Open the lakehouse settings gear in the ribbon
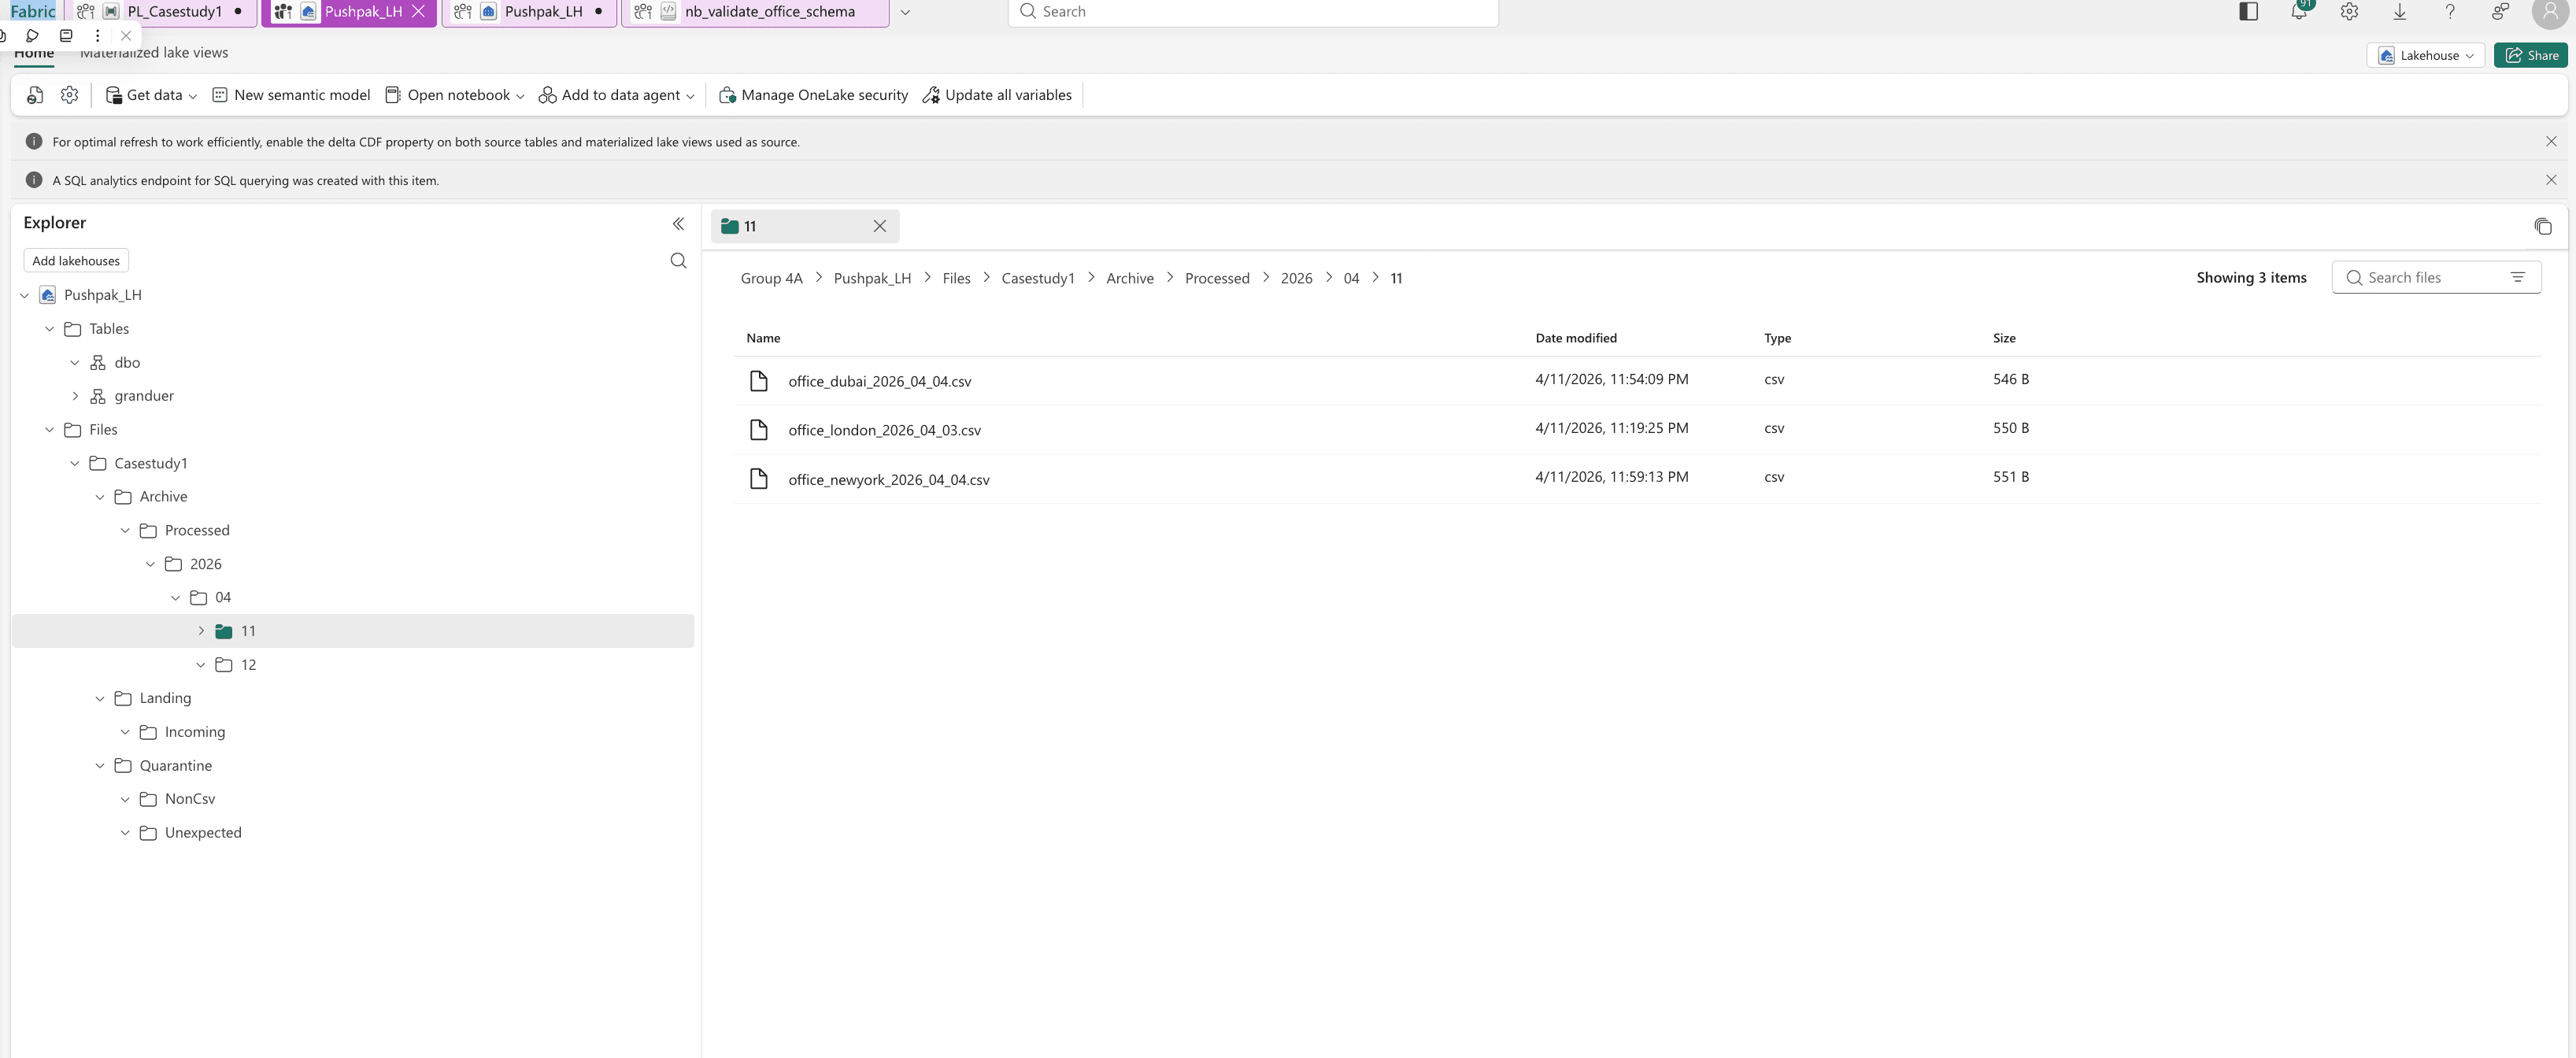Image resolution: width=2576 pixels, height=1058 pixels. (x=69, y=95)
